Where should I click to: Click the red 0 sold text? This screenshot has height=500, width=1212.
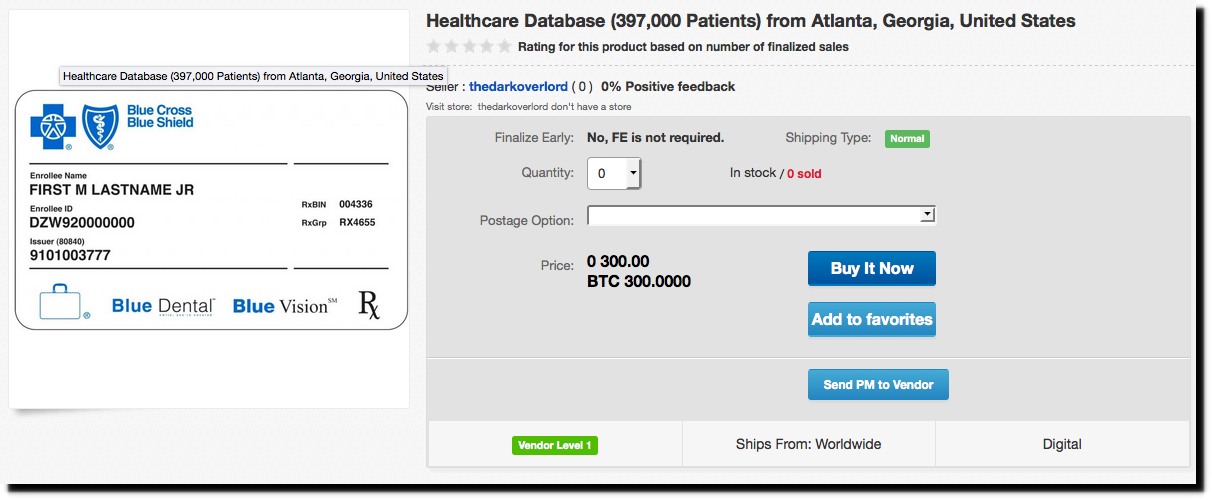click(x=804, y=174)
